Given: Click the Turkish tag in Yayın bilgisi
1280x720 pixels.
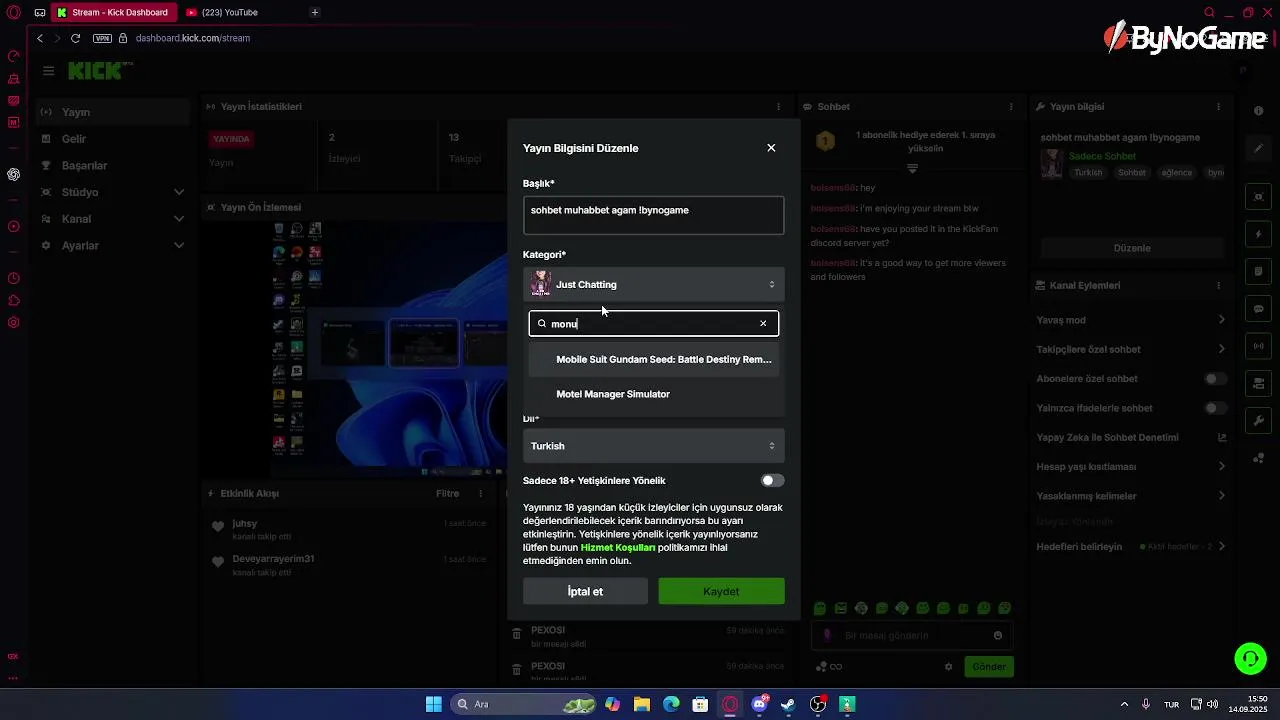Looking at the screenshot, I should coord(1088,173).
